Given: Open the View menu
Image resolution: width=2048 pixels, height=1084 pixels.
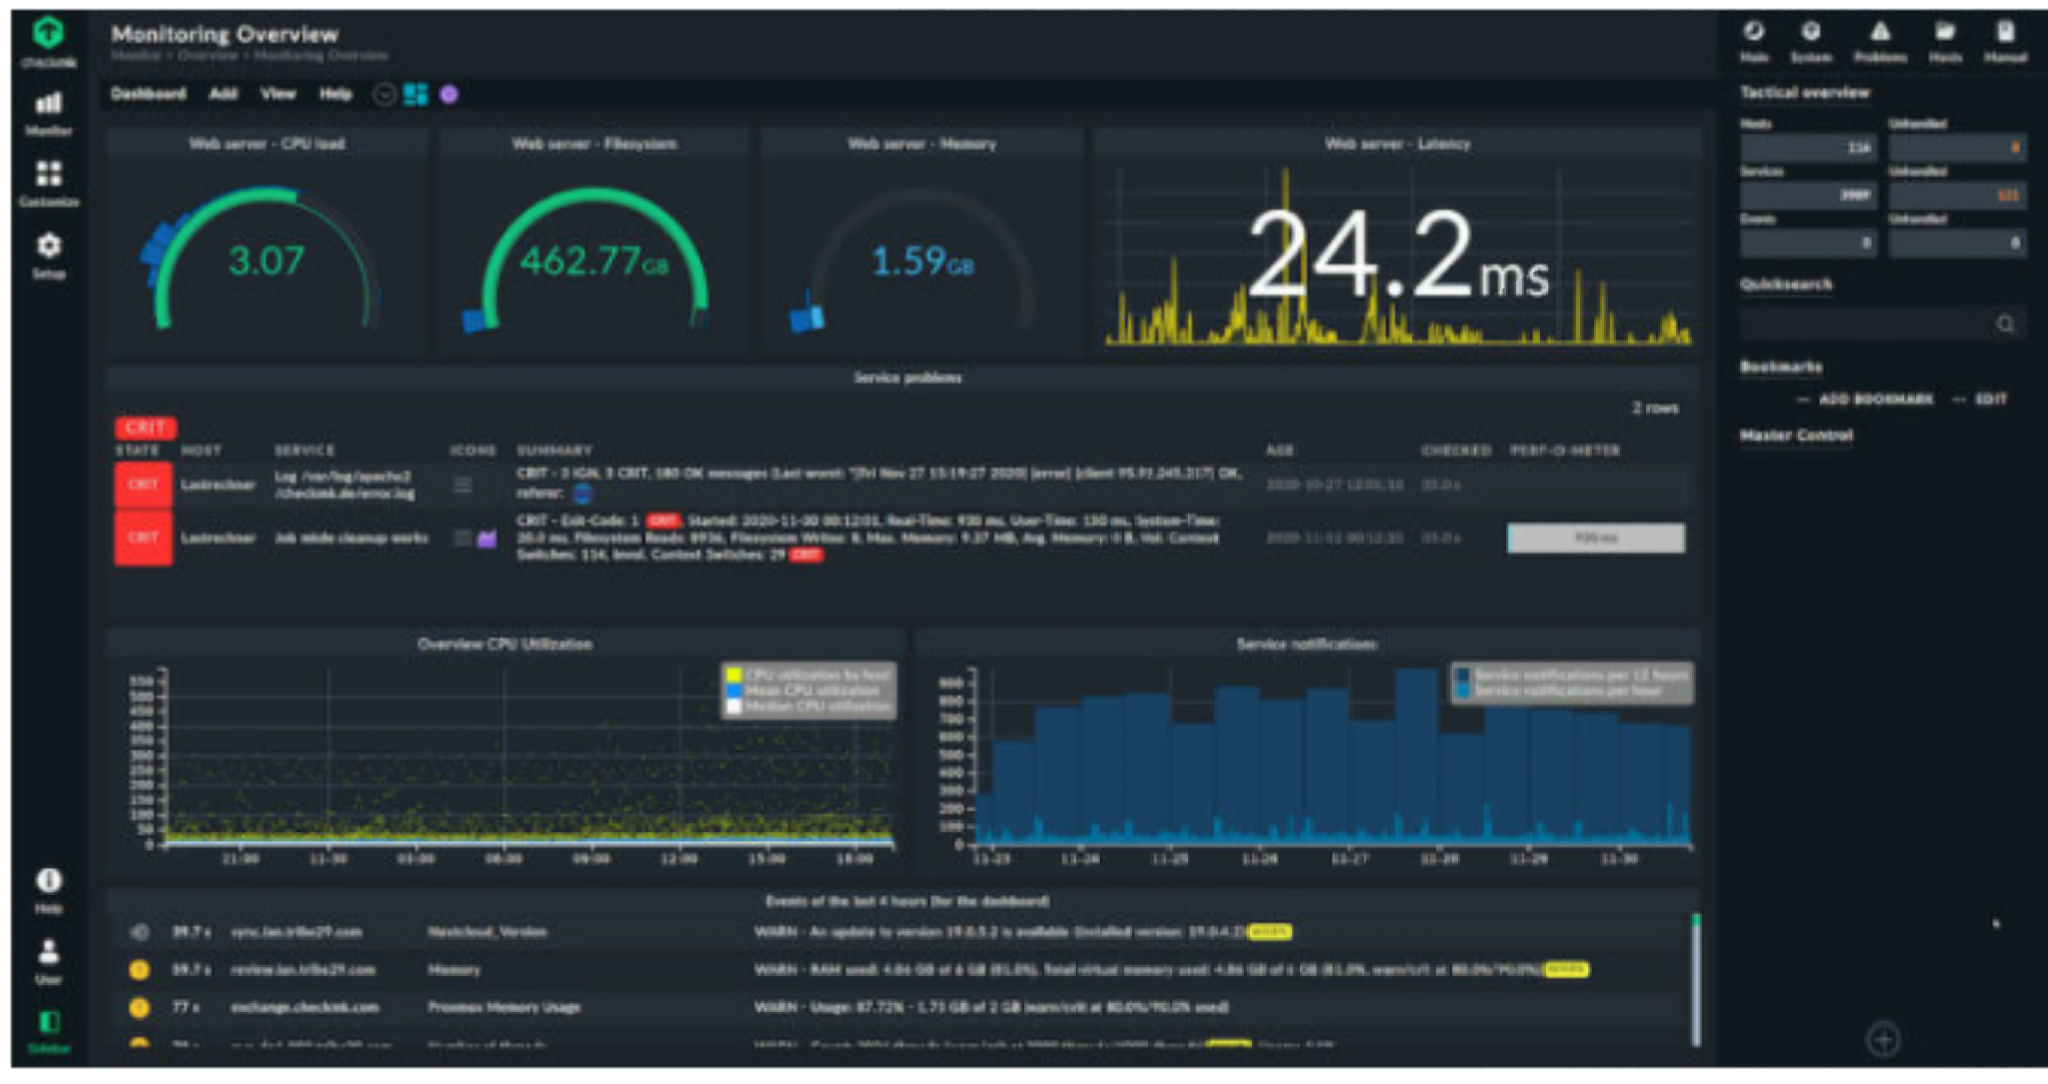Looking at the screenshot, I should (278, 94).
